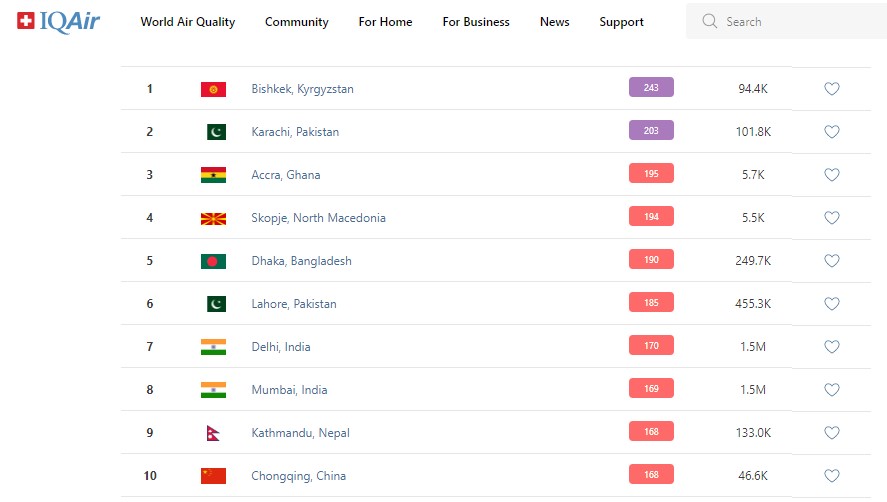
Task: Toggle the heart for Karachi, Pakistan
Action: [831, 132]
